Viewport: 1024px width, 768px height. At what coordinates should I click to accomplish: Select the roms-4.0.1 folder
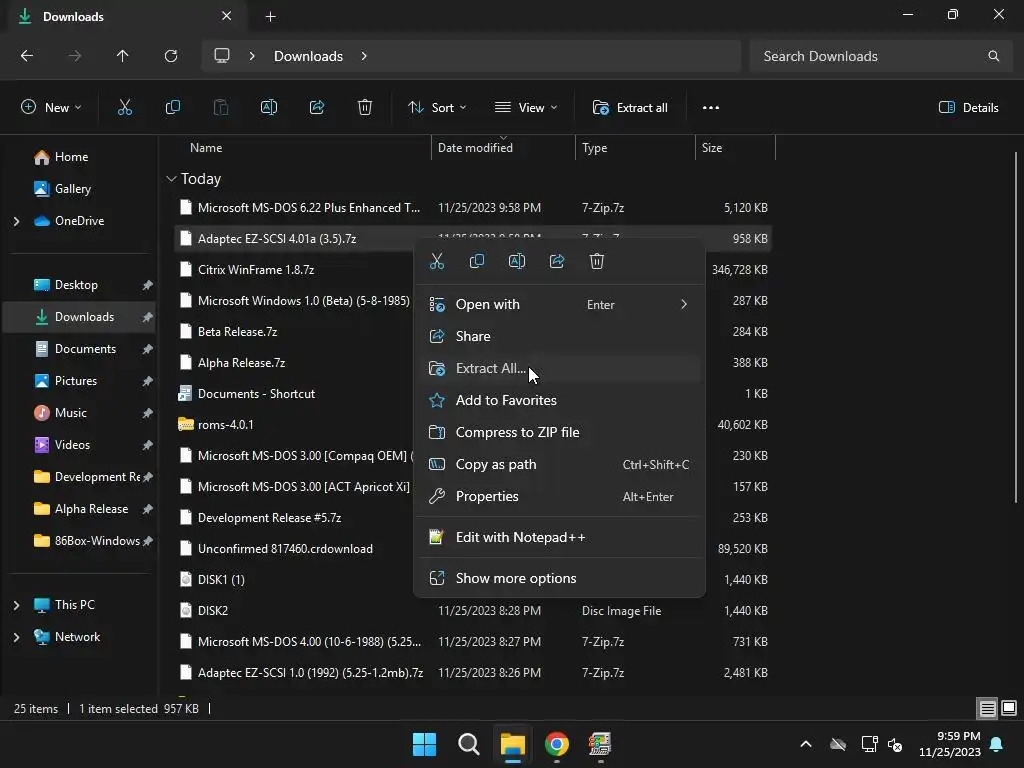(225, 425)
